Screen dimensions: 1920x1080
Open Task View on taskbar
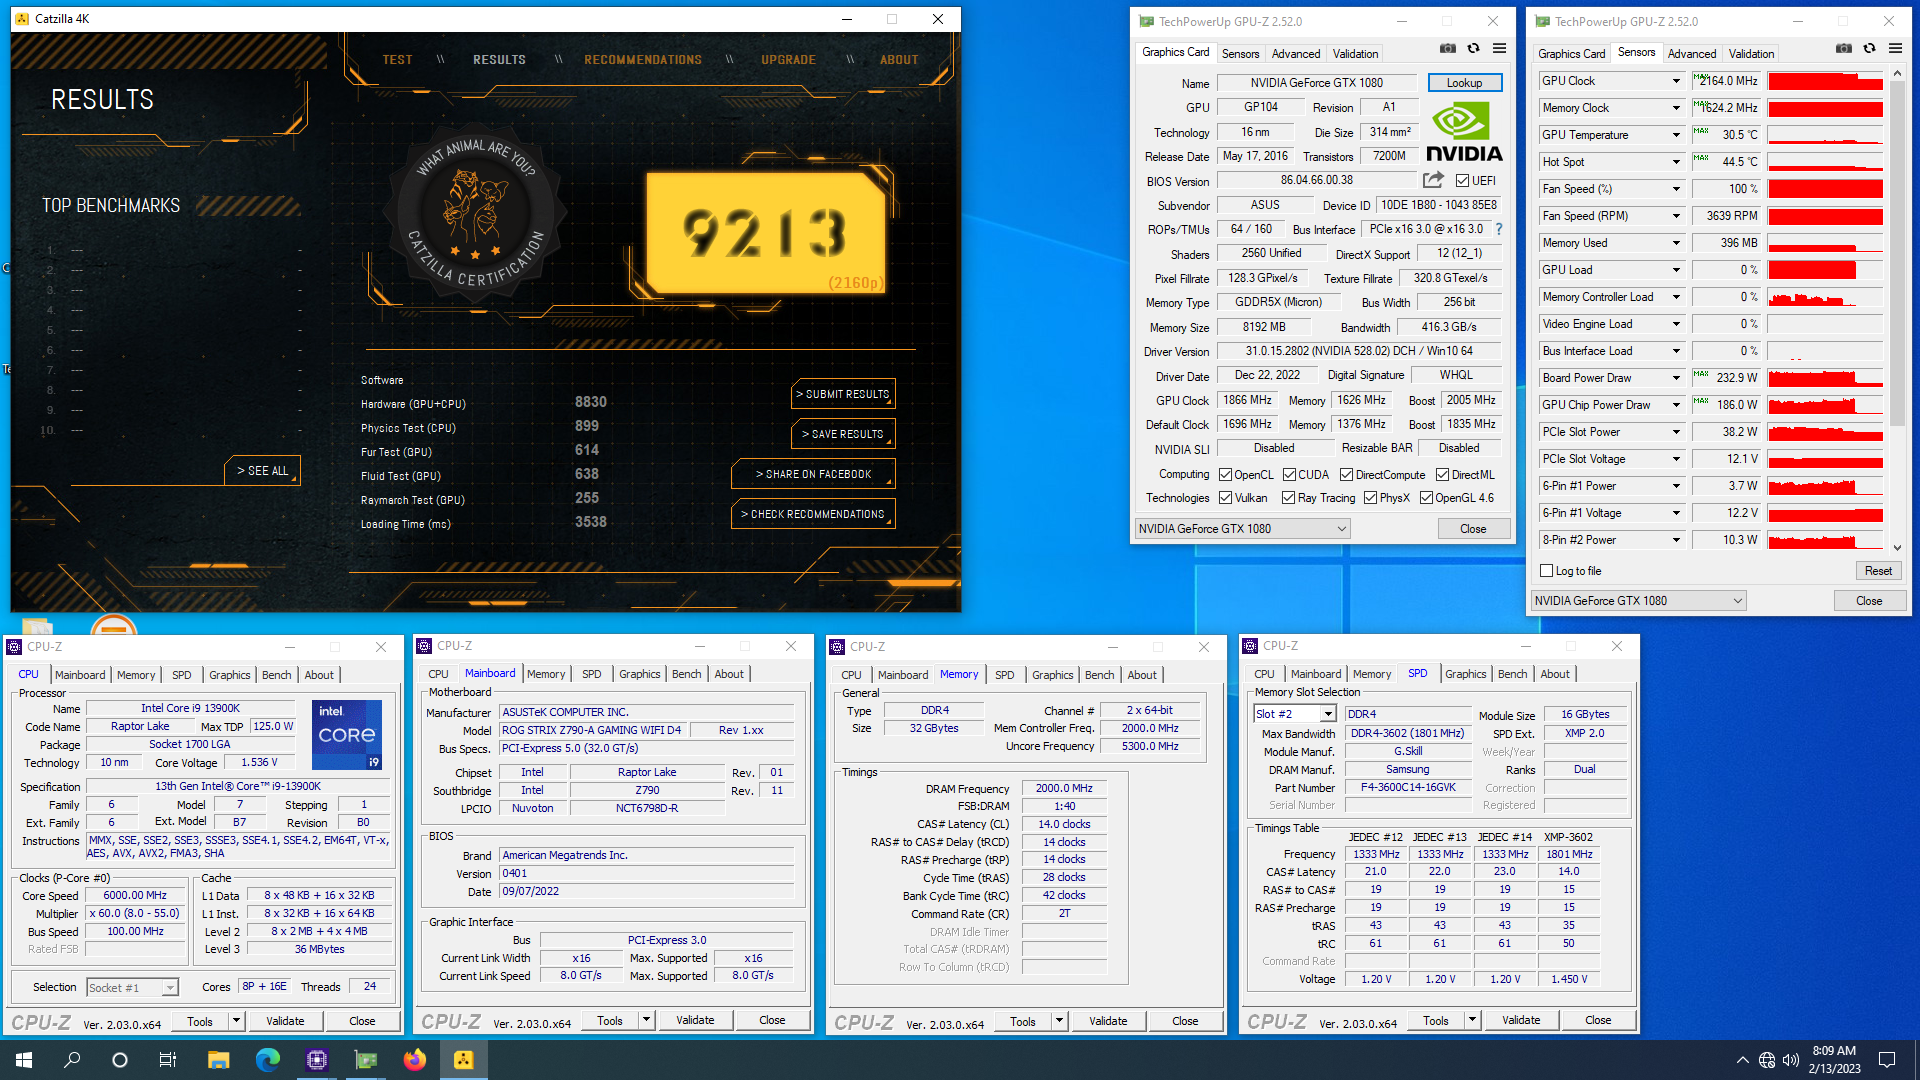168,1060
